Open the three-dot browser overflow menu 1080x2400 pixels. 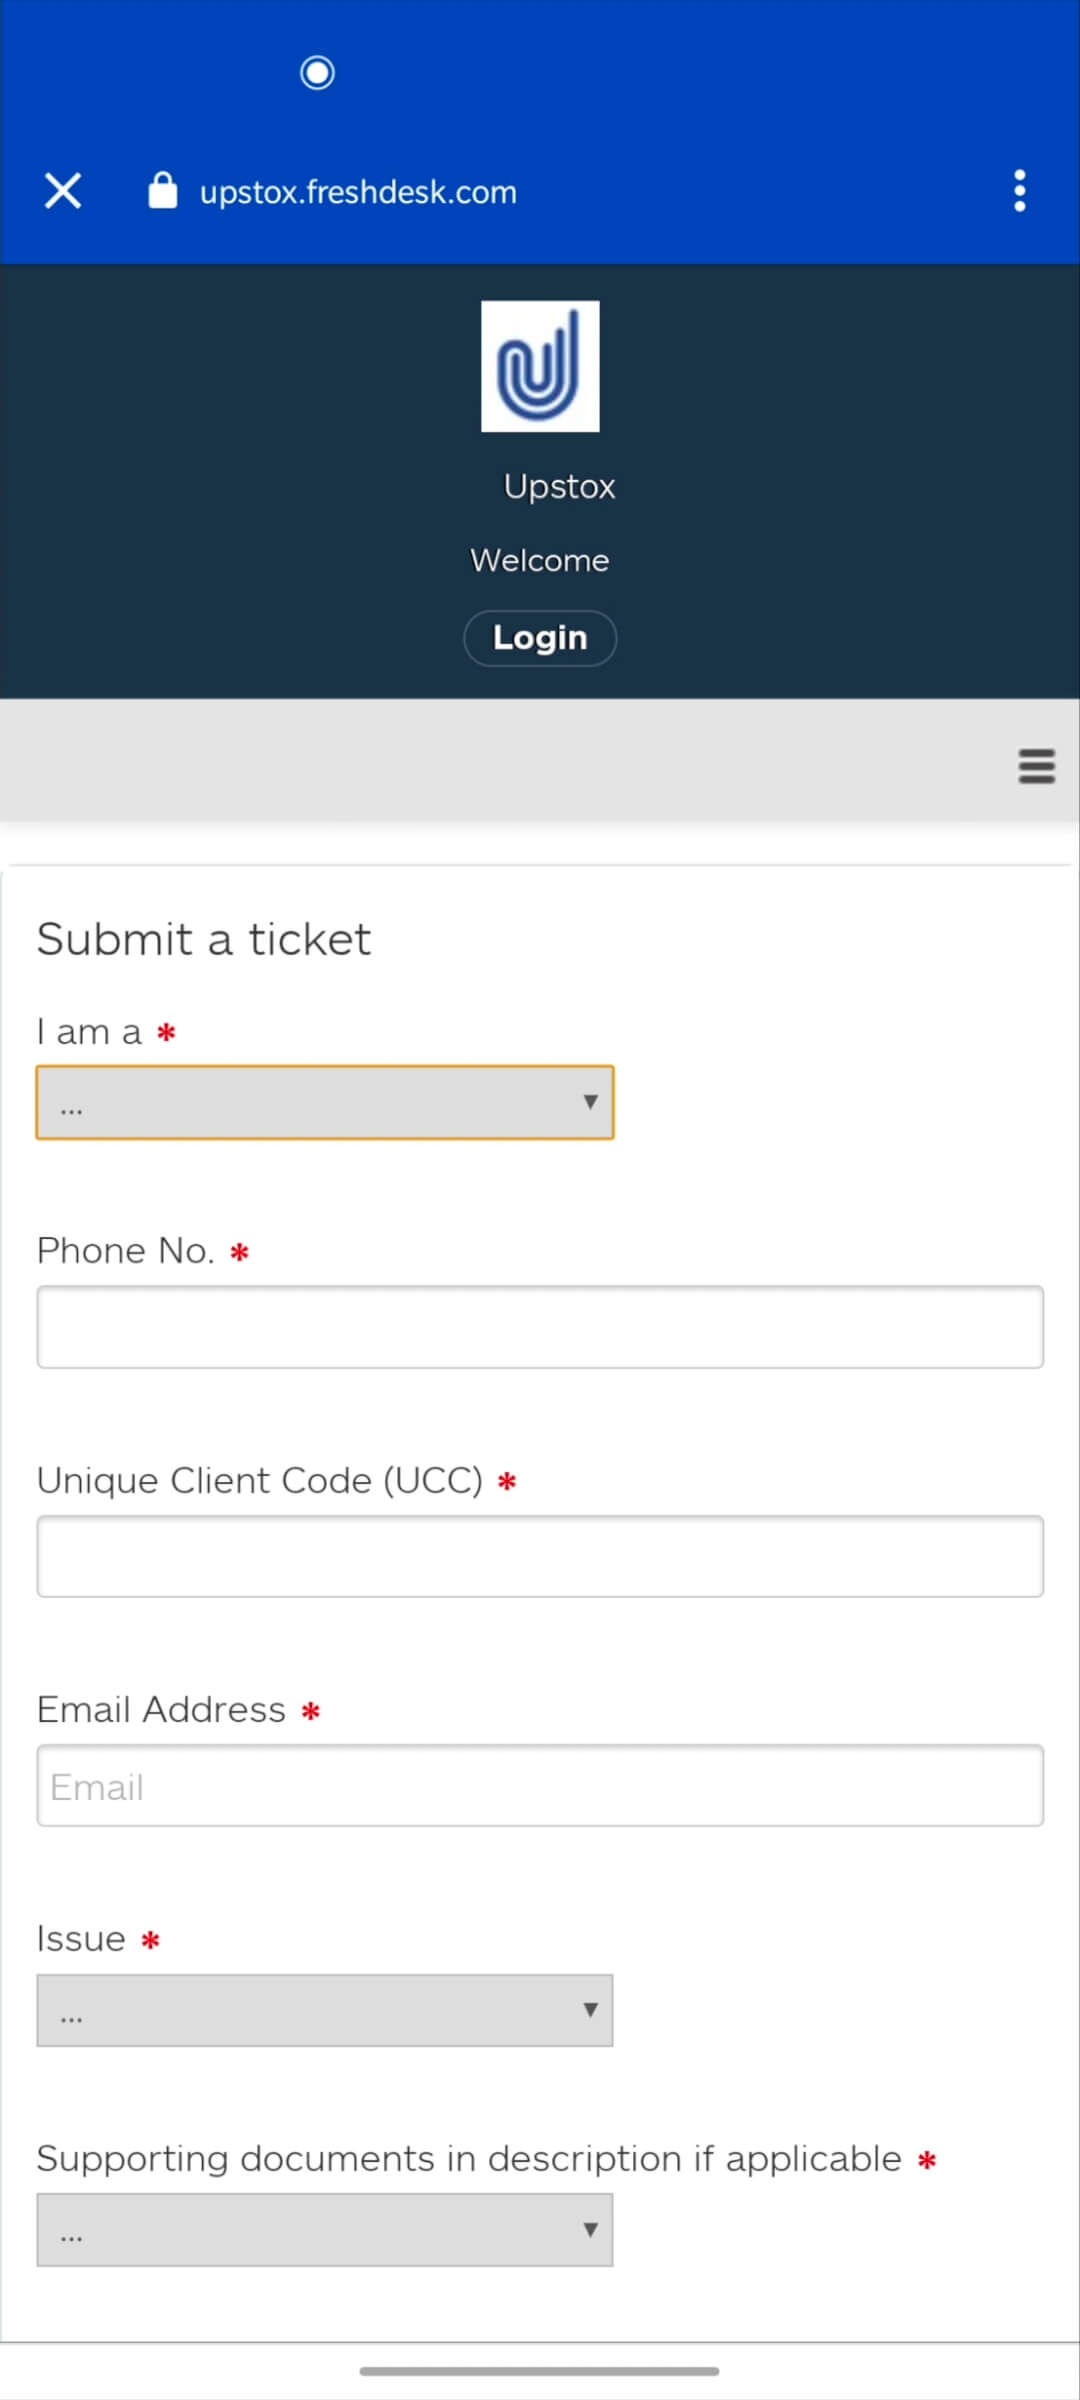1019,190
